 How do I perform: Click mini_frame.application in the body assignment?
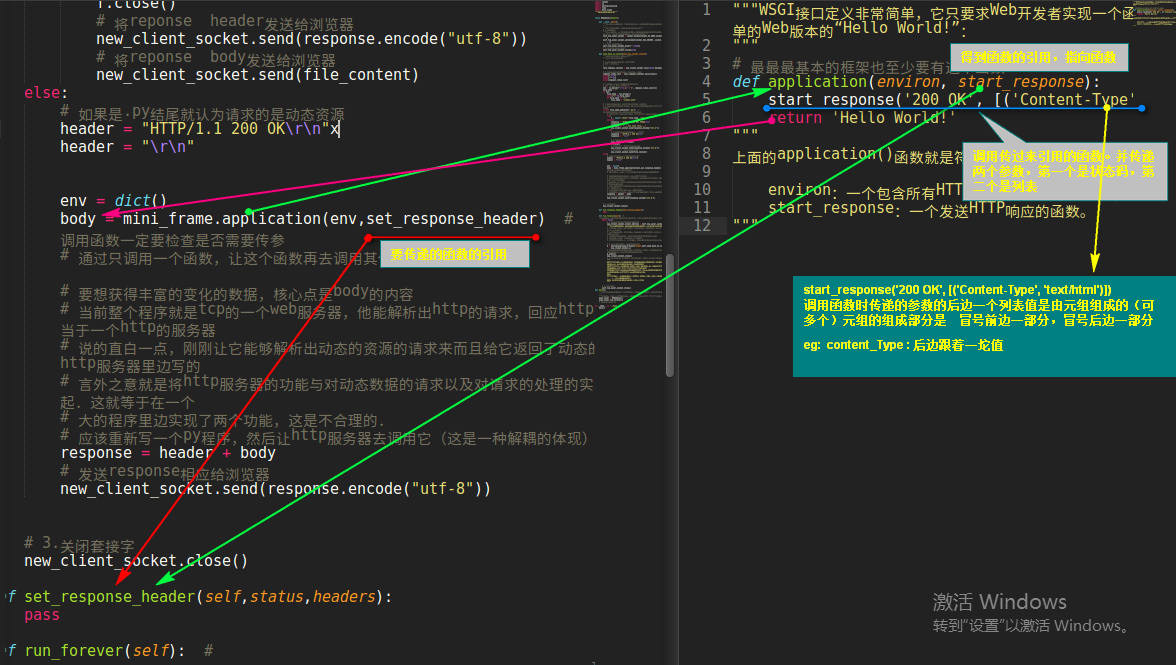pyautogui.click(x=222, y=219)
